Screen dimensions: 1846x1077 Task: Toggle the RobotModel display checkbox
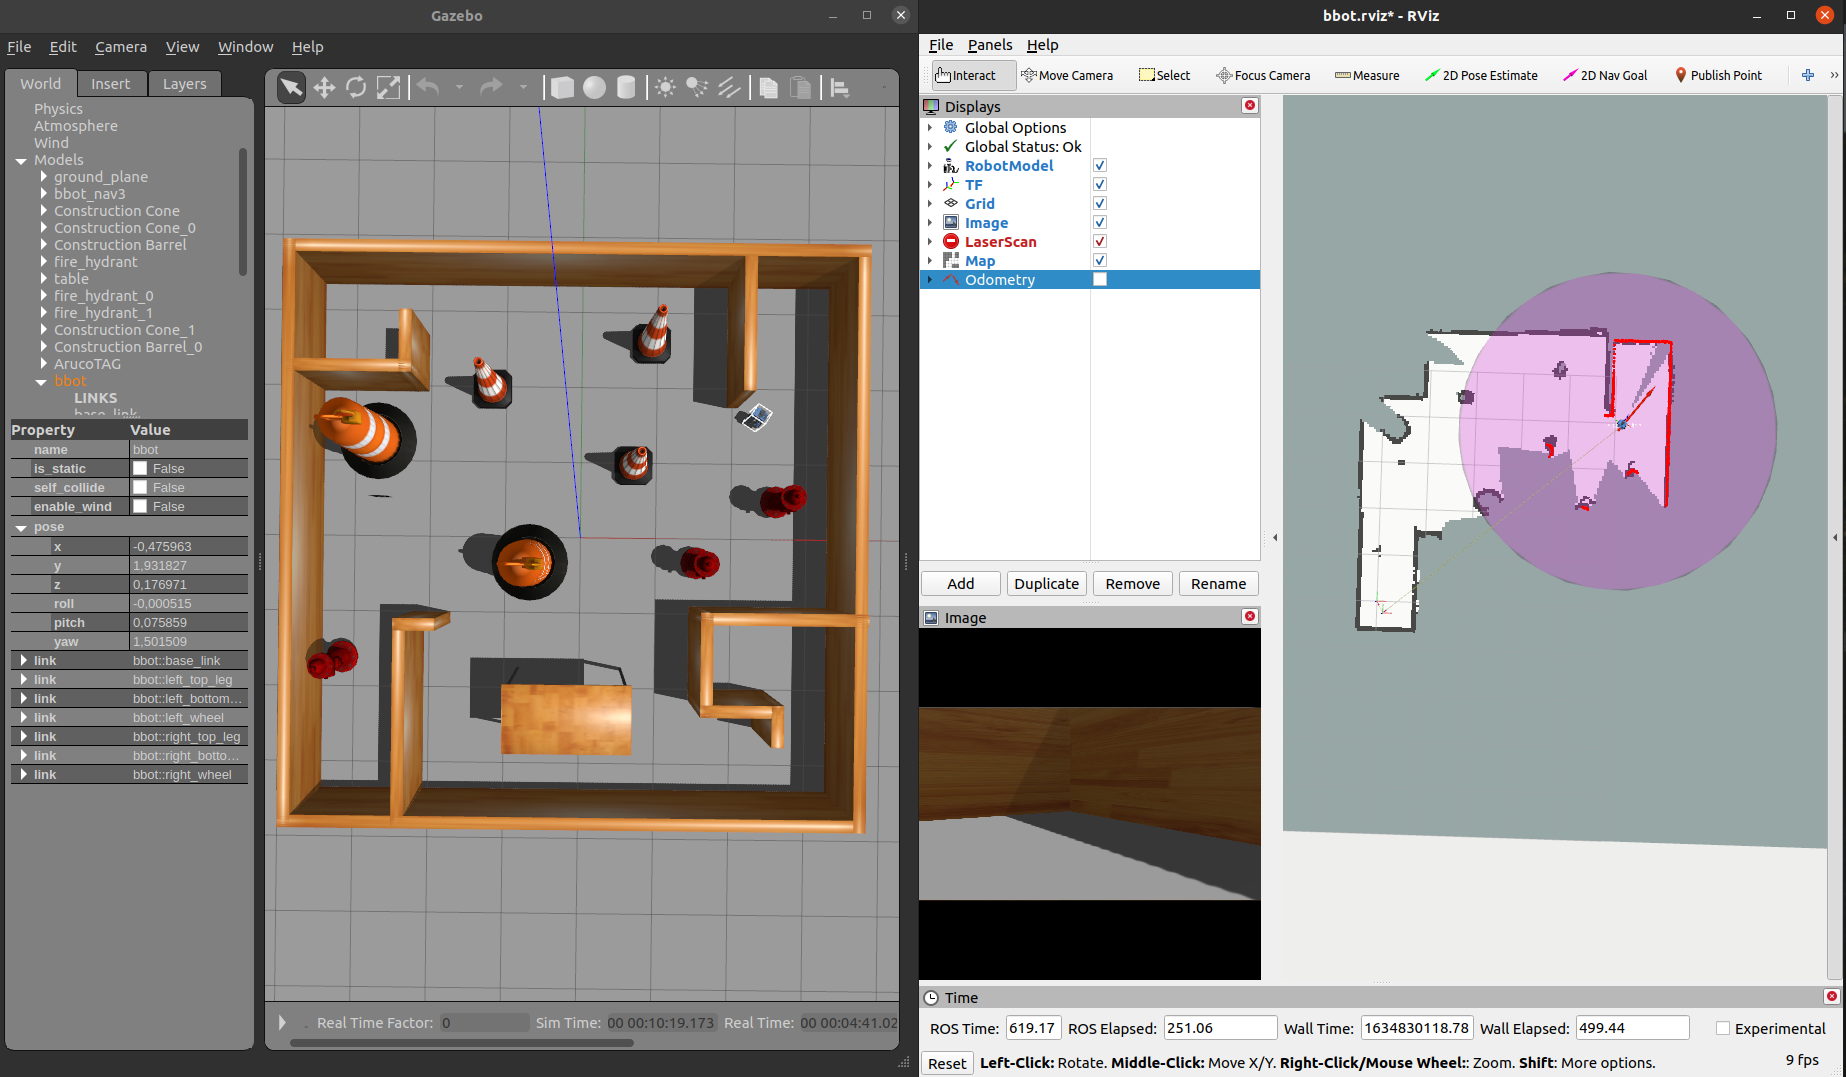1100,166
